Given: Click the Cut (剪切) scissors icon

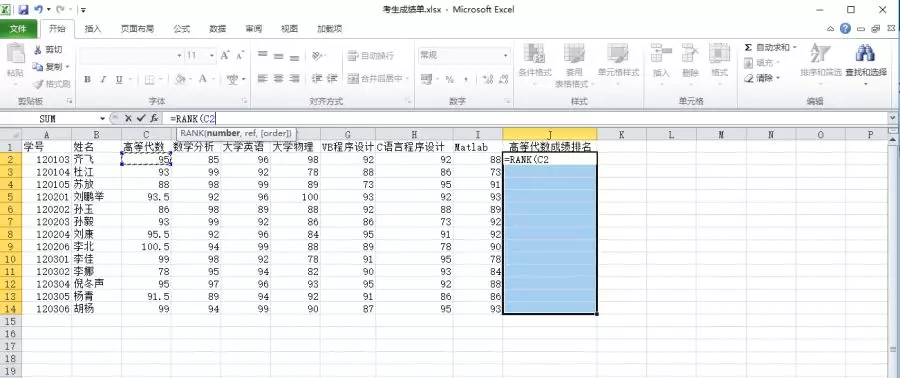Looking at the screenshot, I should click(x=38, y=50).
